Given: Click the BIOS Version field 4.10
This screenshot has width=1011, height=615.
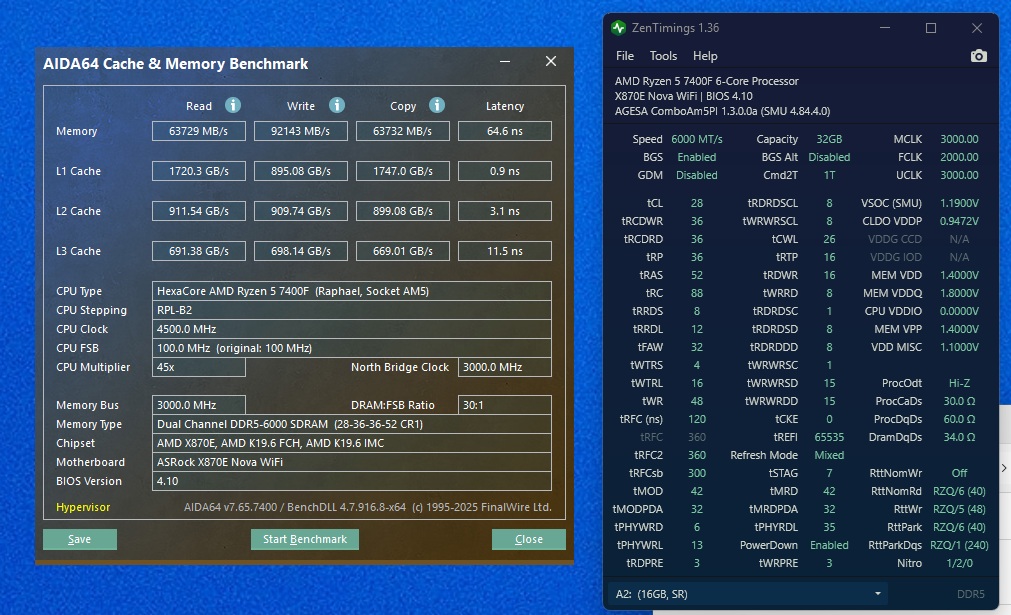Looking at the screenshot, I should pos(351,481).
